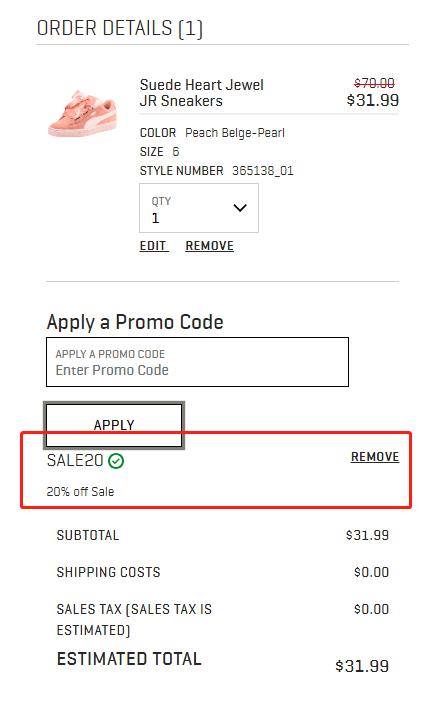Click the Suede Heart Jewel JR Sneakers title
The width and height of the screenshot is (421, 702).
(x=202, y=93)
